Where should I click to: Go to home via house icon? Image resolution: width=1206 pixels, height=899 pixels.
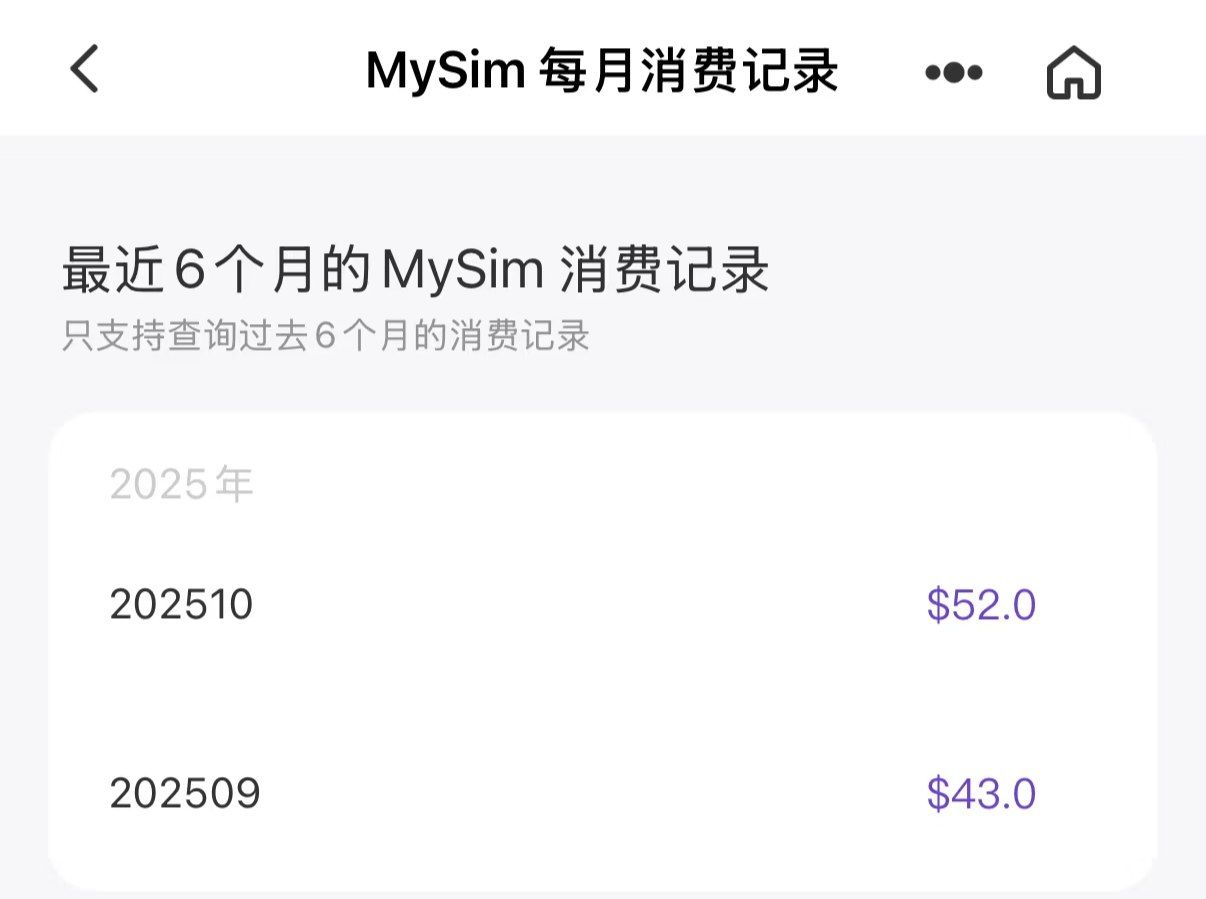pos(1073,73)
